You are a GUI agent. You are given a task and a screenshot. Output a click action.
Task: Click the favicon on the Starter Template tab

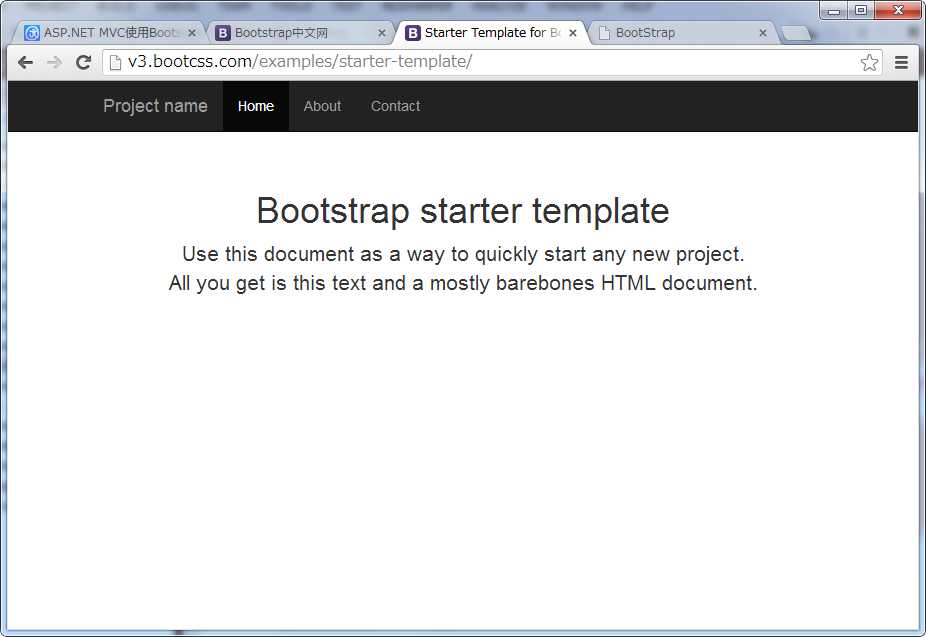413,33
